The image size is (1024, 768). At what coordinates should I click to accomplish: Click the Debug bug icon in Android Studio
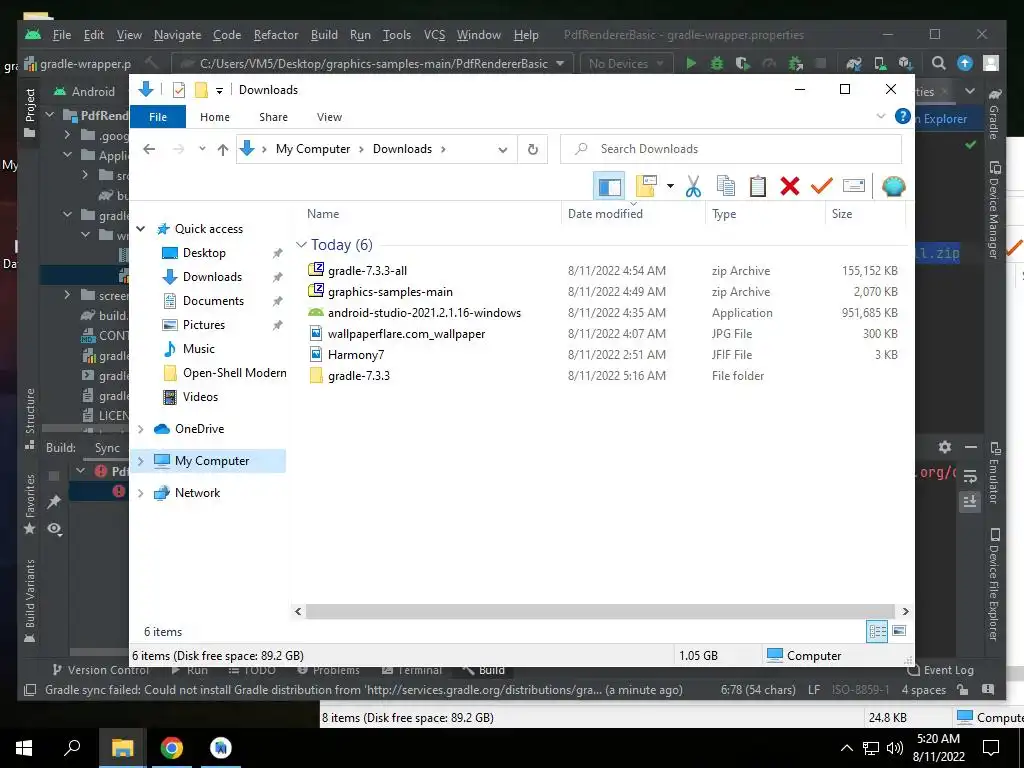(x=717, y=63)
